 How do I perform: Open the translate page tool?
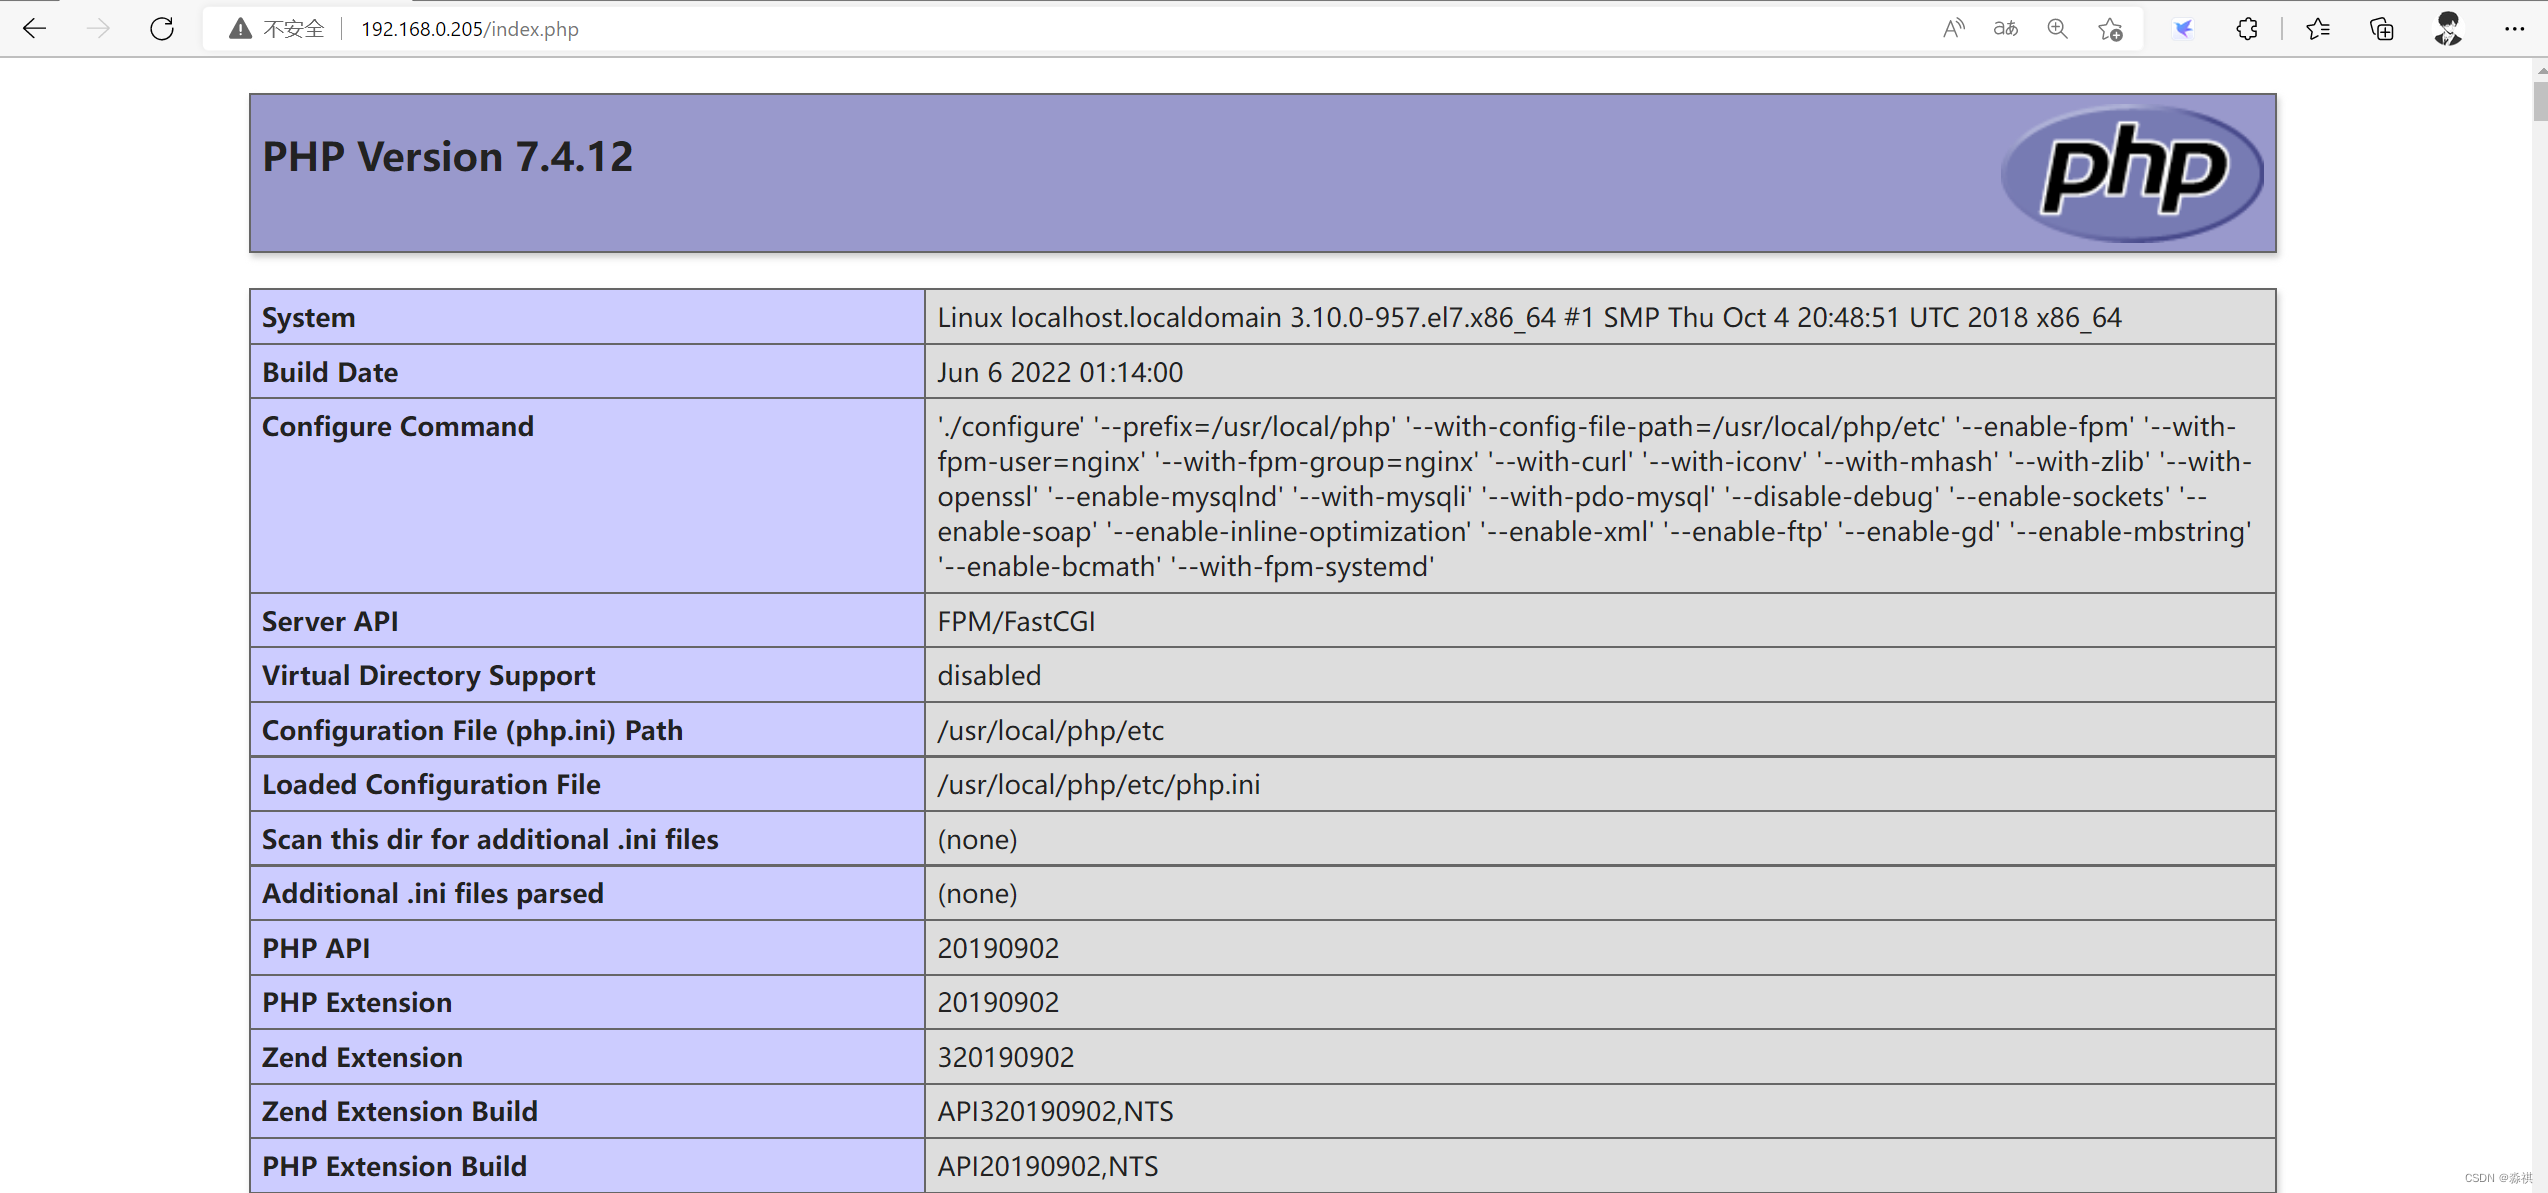click(2004, 28)
